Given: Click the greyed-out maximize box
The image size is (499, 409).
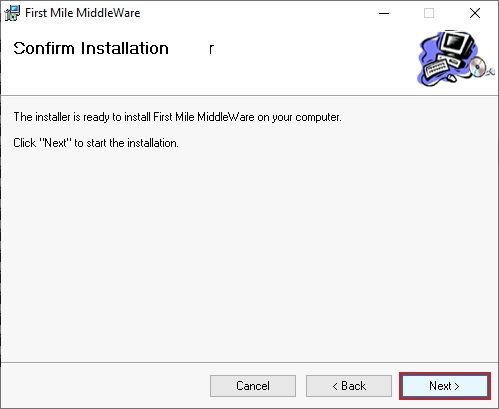Looking at the screenshot, I should coord(429,13).
